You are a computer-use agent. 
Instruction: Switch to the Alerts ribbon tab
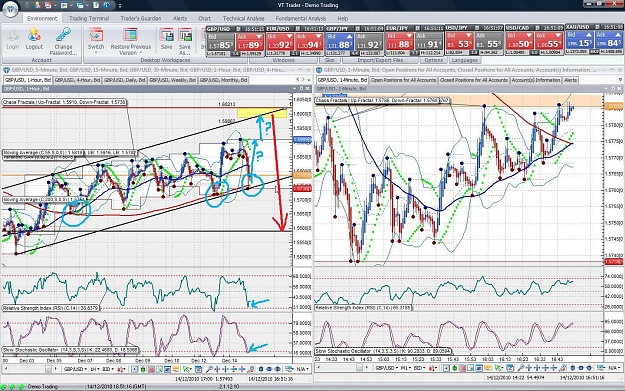click(x=180, y=18)
